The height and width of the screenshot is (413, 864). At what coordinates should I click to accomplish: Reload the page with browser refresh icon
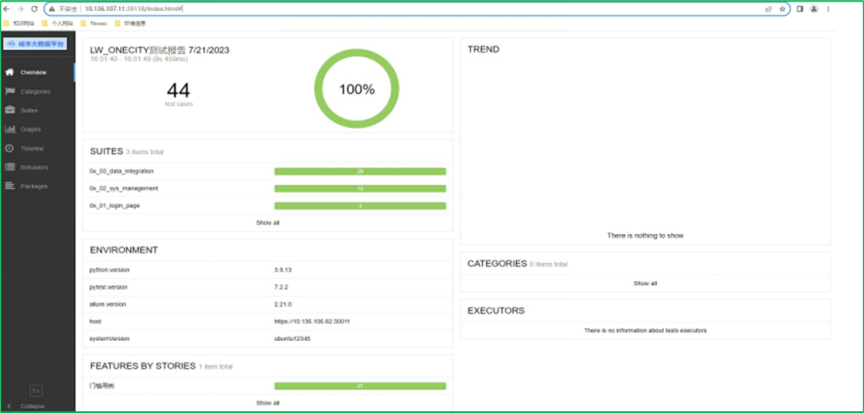tap(35, 8)
